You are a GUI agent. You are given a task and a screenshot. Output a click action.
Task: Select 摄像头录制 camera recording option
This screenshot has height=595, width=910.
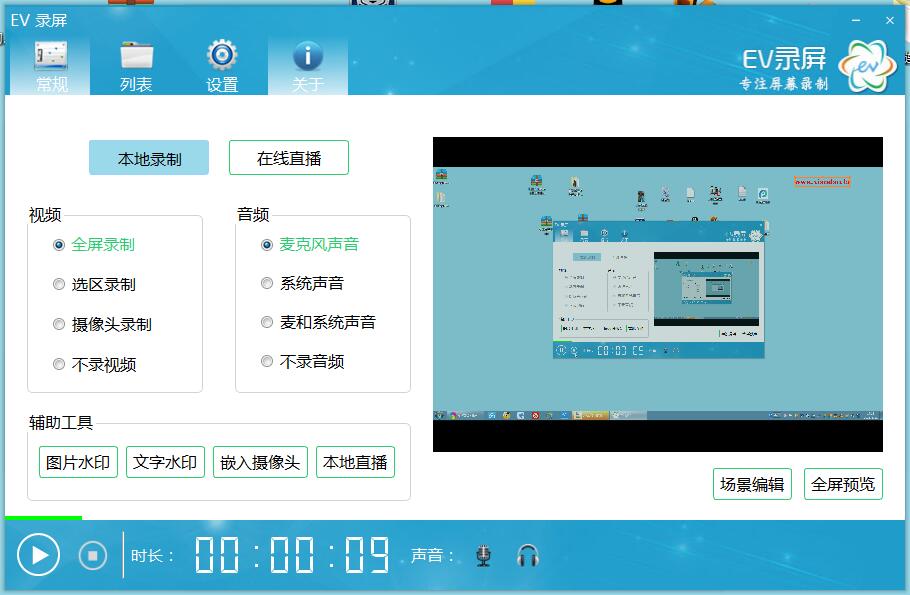click(x=59, y=324)
